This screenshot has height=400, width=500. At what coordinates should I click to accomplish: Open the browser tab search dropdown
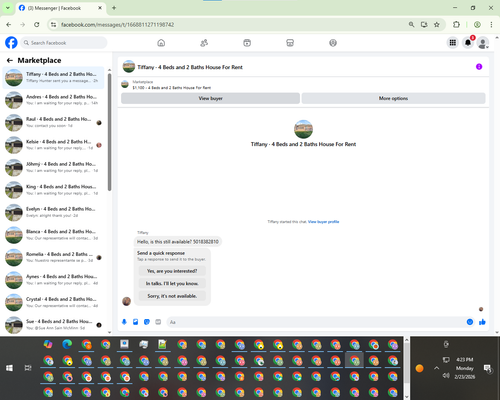(8, 8)
